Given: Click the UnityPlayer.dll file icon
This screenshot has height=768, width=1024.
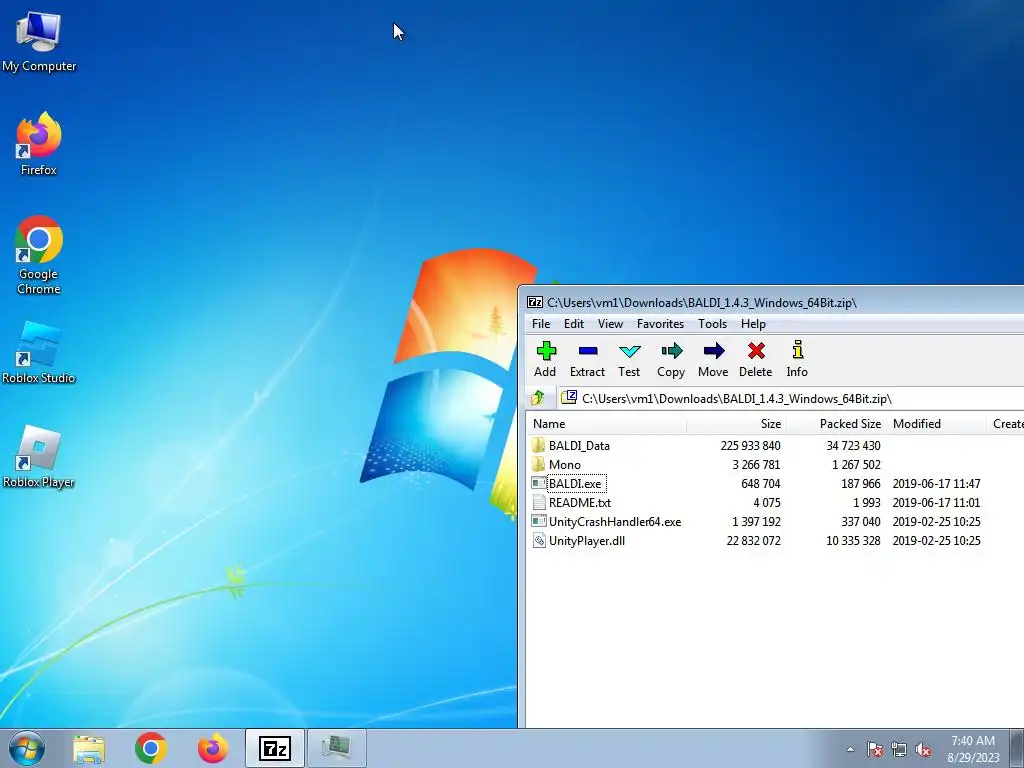Looking at the screenshot, I should click(539, 541).
